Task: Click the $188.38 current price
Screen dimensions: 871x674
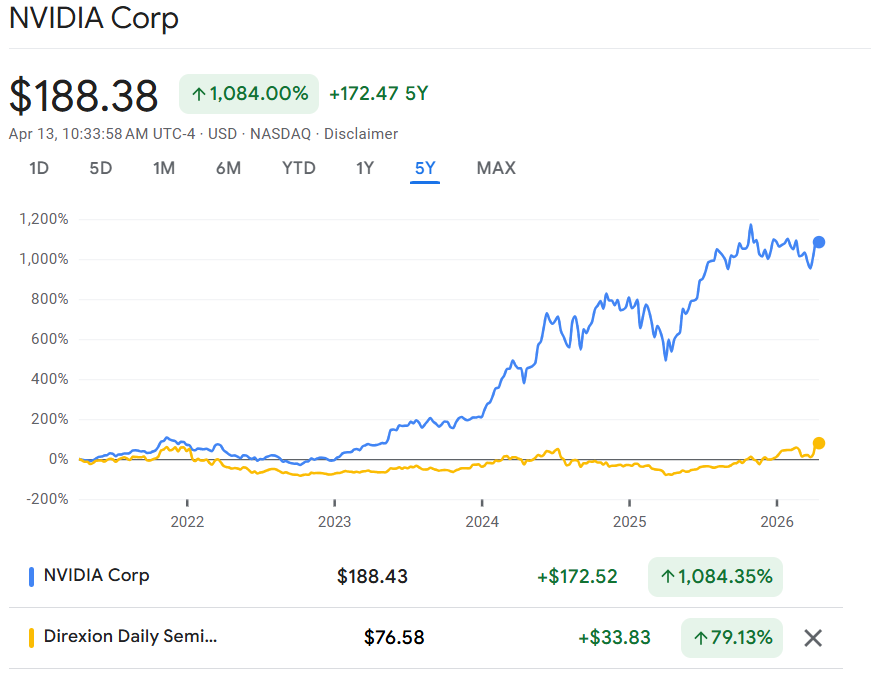Action: point(84,96)
